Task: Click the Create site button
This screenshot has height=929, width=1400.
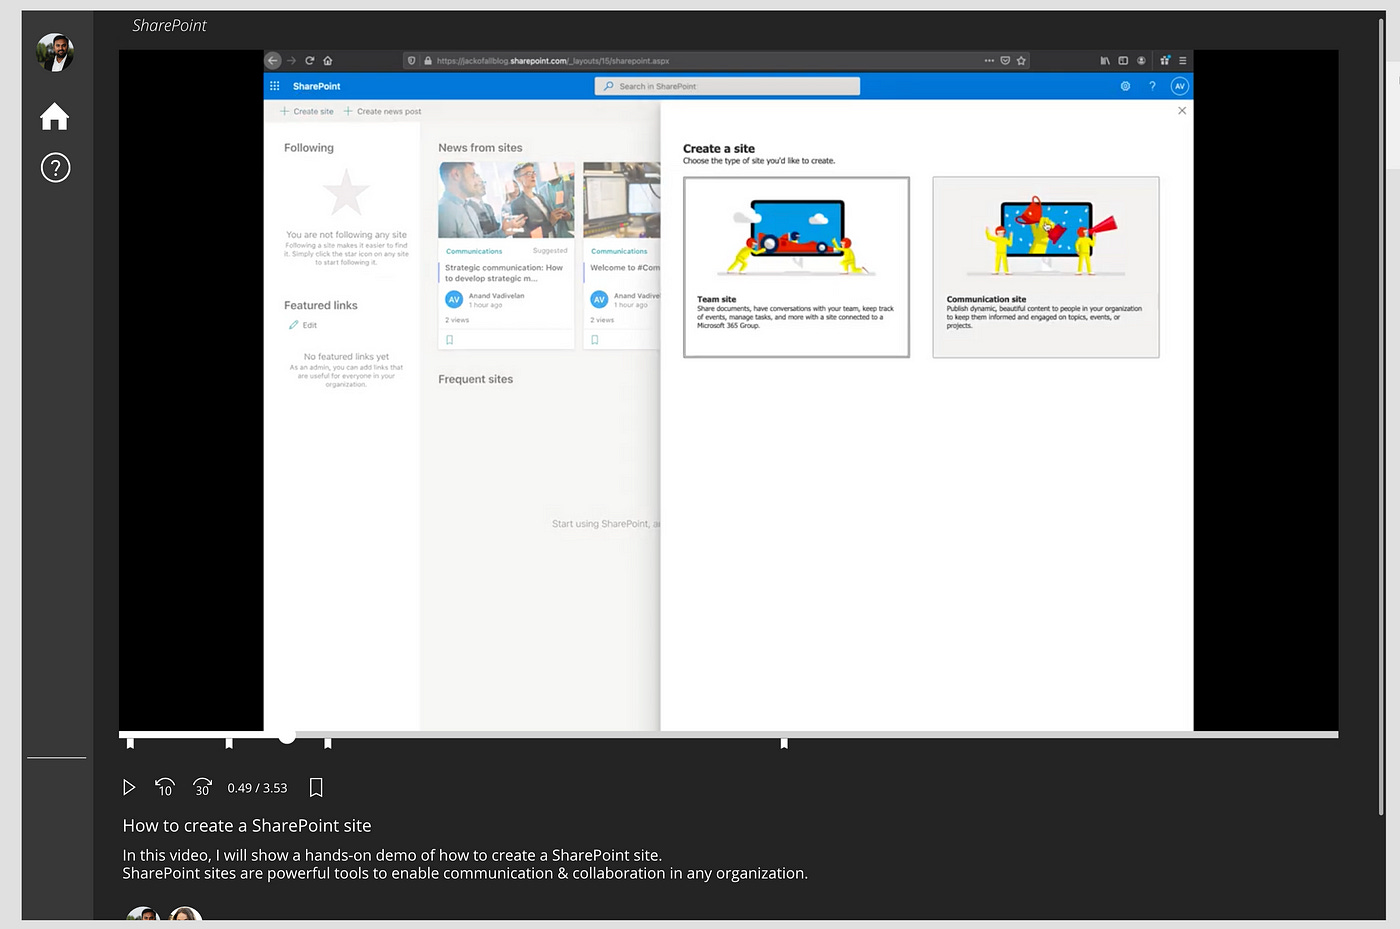Action: pyautogui.click(x=307, y=111)
